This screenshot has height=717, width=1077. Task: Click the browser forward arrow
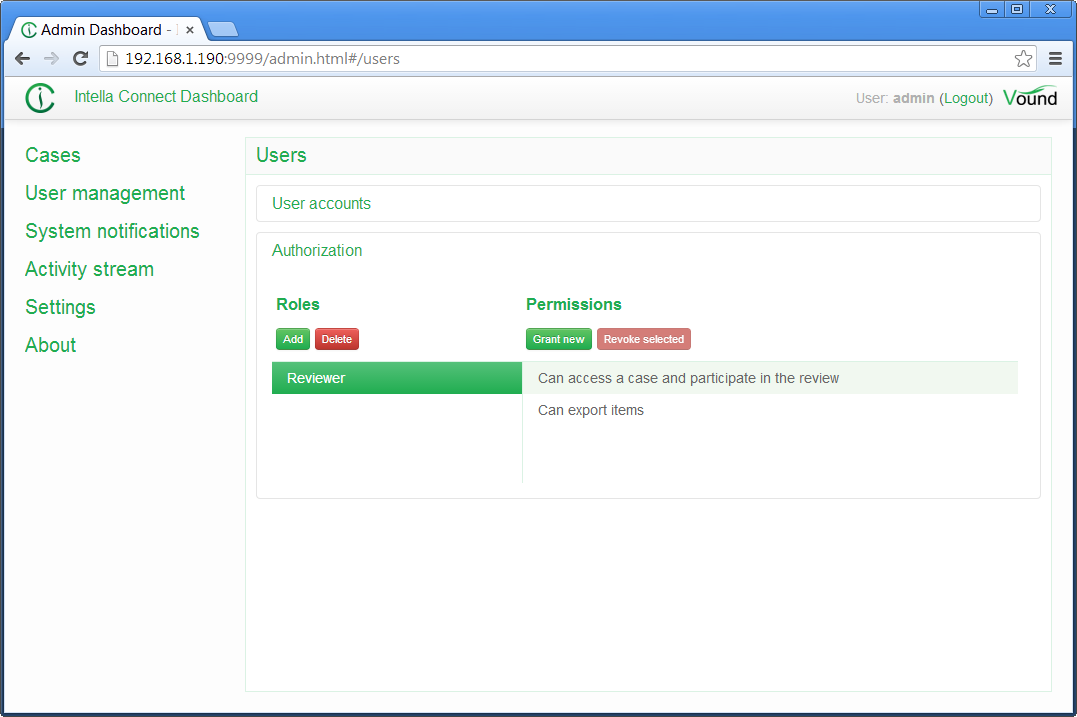pos(51,59)
